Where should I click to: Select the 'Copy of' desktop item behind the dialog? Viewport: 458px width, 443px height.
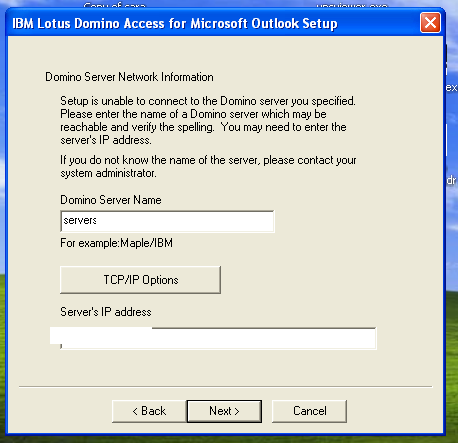114,5
